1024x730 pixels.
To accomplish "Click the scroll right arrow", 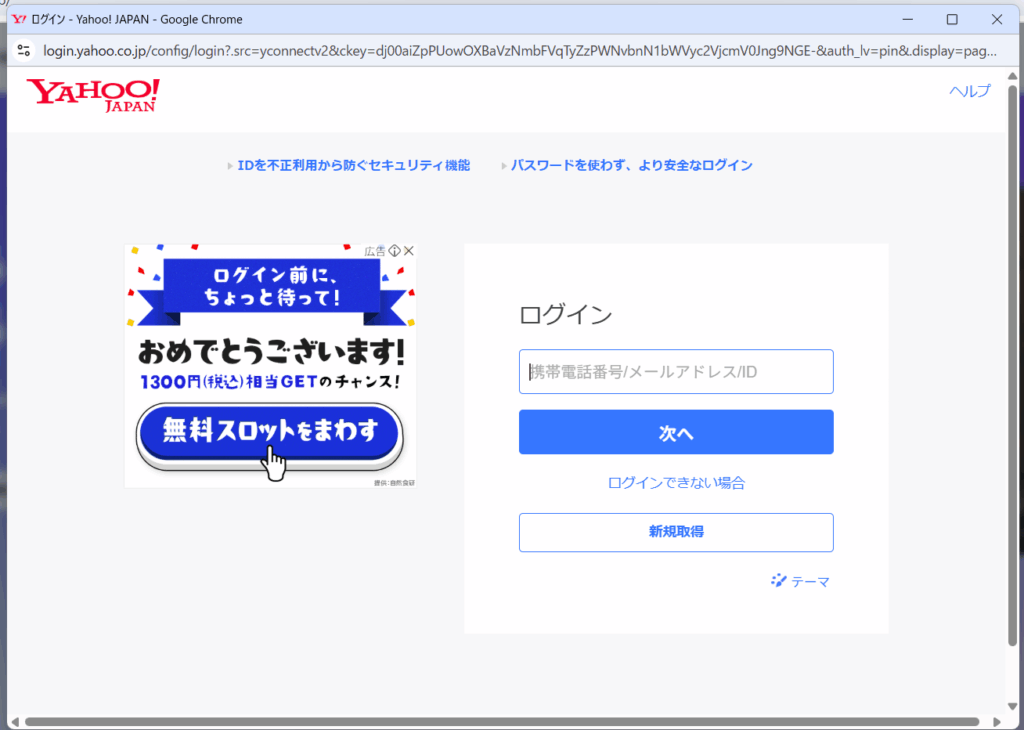I will click(x=997, y=722).
